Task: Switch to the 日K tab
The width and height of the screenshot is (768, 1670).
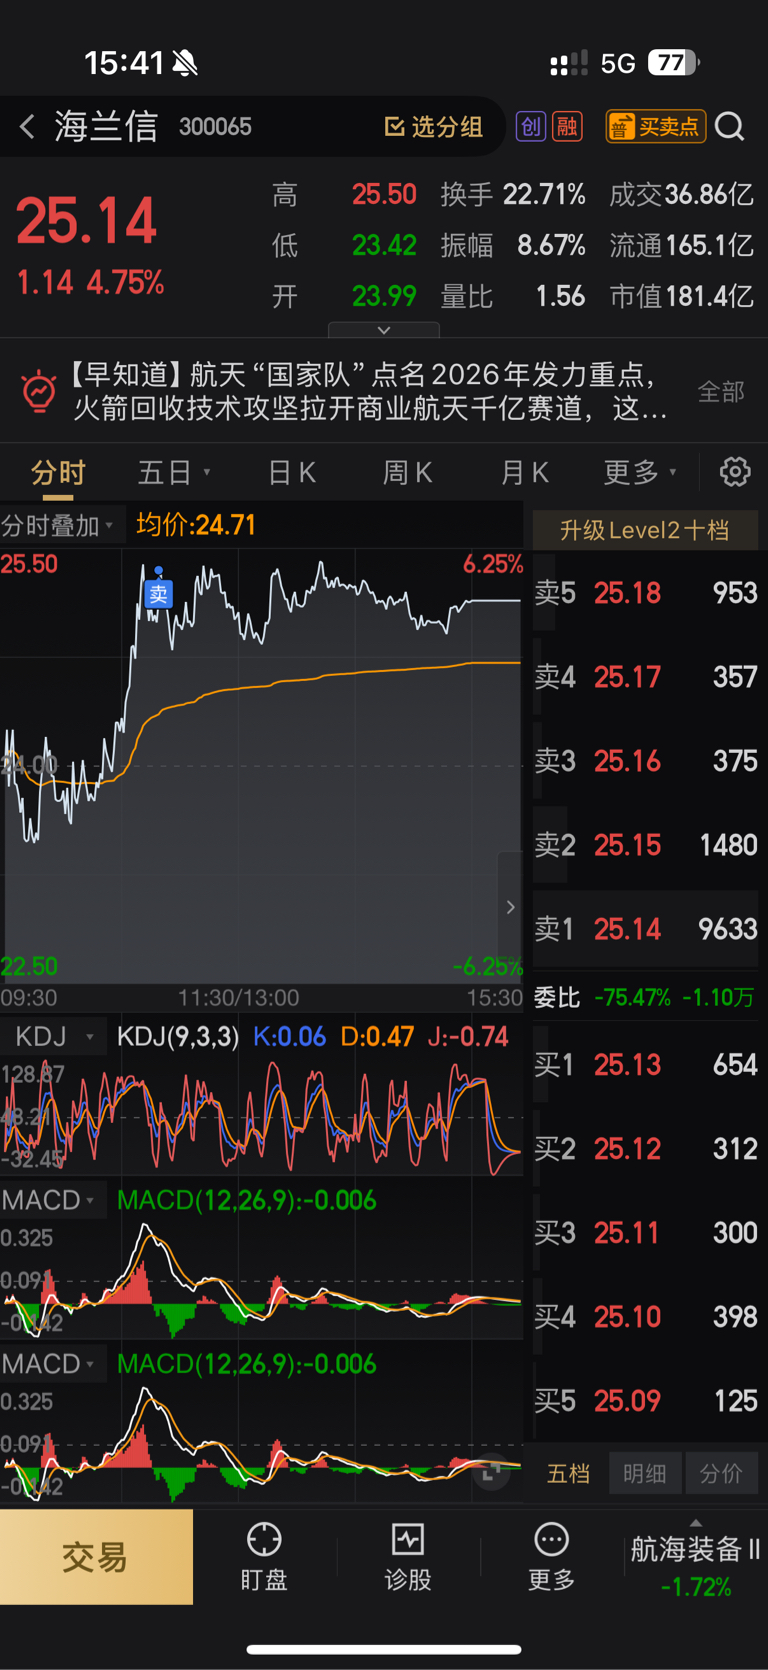Action: (x=292, y=472)
